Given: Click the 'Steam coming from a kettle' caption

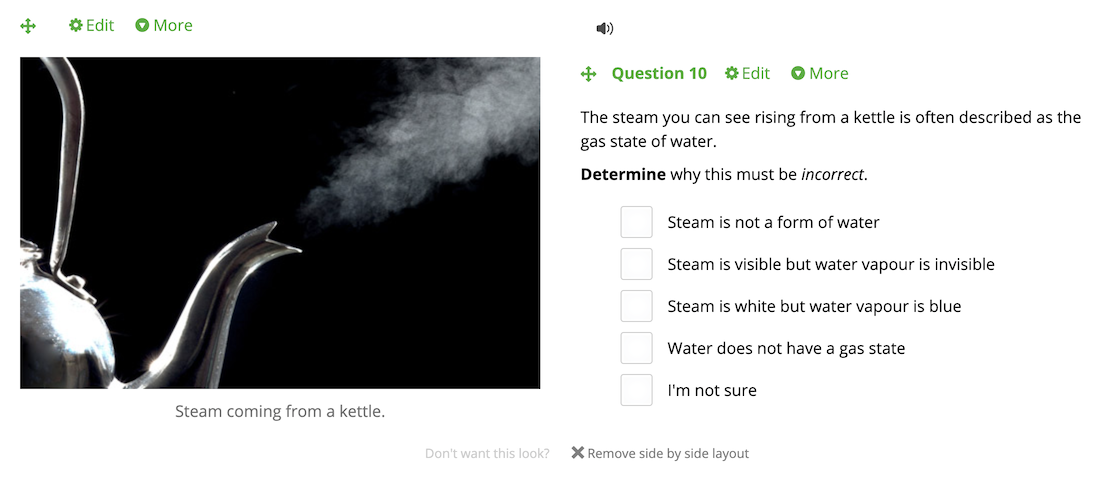Looking at the screenshot, I should [280, 412].
